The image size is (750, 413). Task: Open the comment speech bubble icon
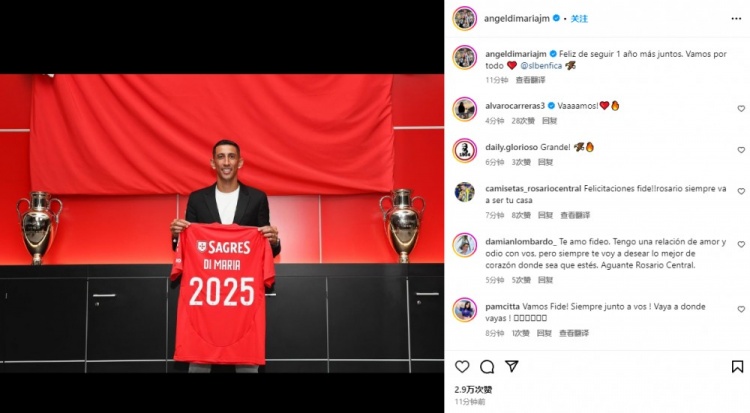pyautogui.click(x=487, y=367)
